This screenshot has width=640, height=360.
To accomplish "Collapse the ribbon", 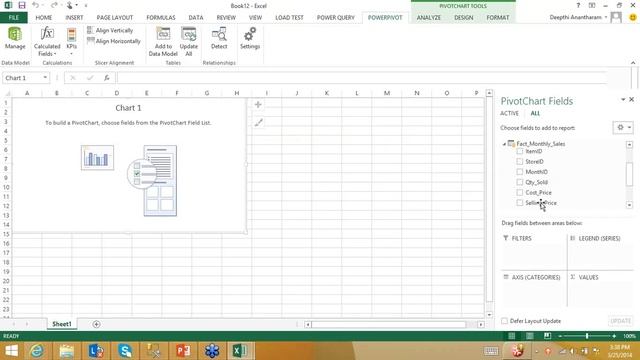I will click(x=633, y=63).
